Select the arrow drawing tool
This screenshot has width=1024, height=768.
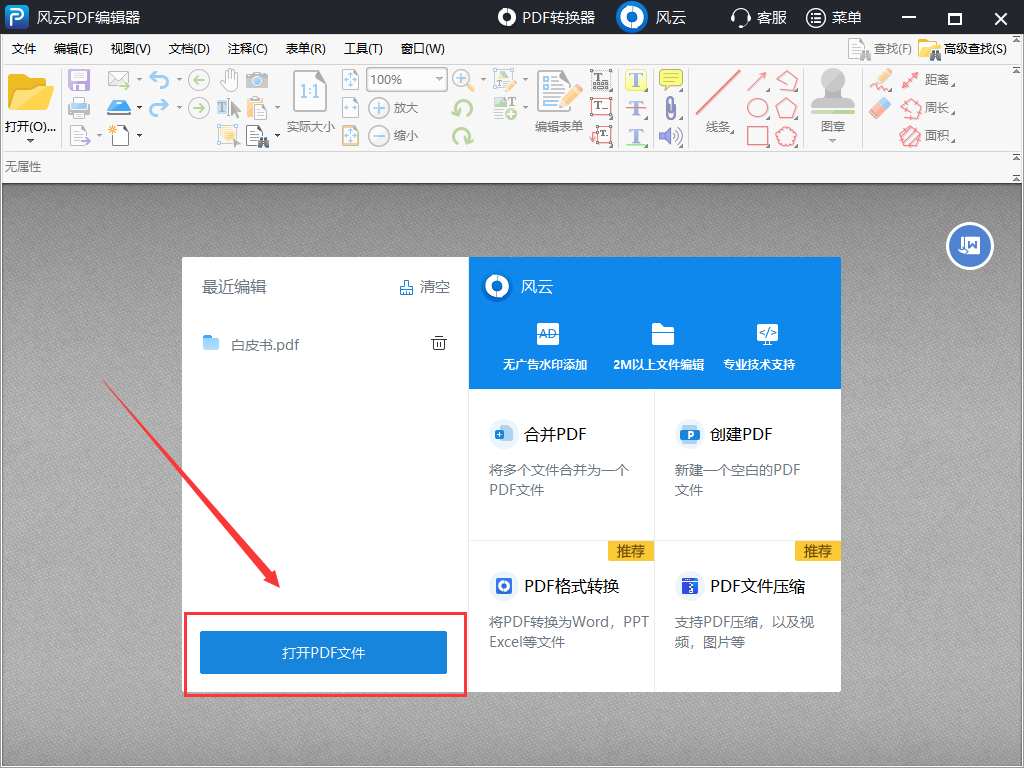757,81
